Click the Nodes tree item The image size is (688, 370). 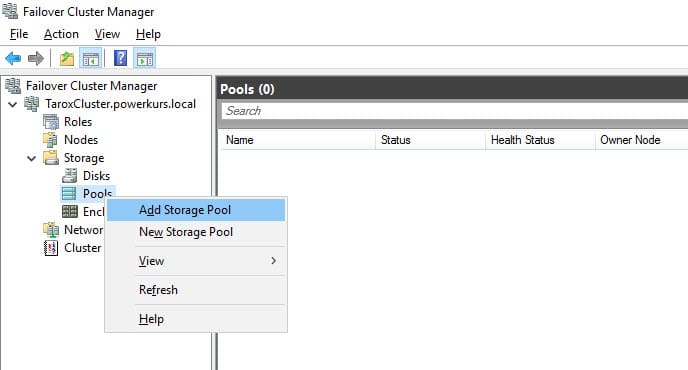[81, 140]
